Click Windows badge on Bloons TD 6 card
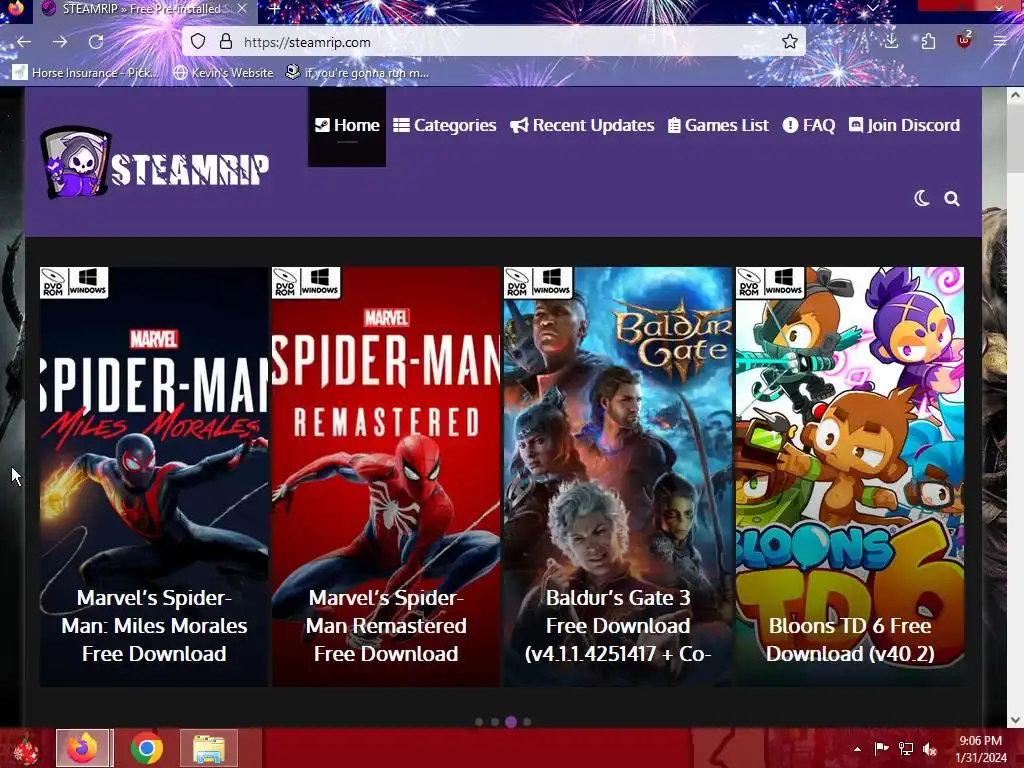The height and width of the screenshot is (768, 1024). tap(784, 282)
